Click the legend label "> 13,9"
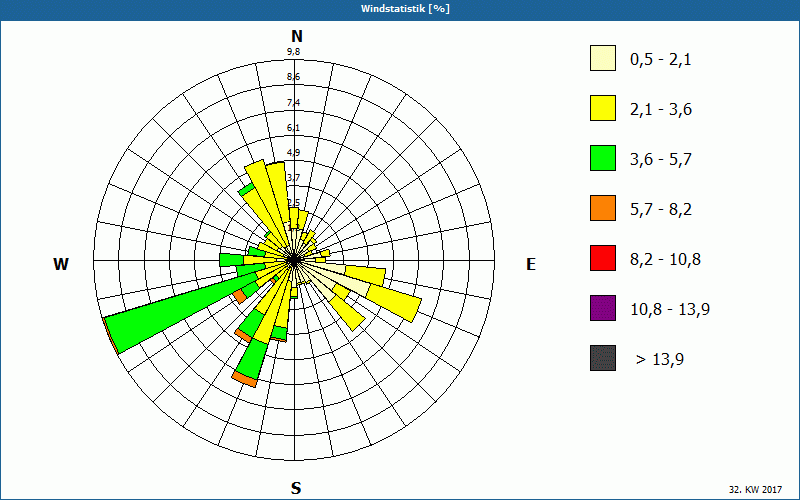Image resolution: width=800 pixels, height=500 pixels. click(x=660, y=360)
